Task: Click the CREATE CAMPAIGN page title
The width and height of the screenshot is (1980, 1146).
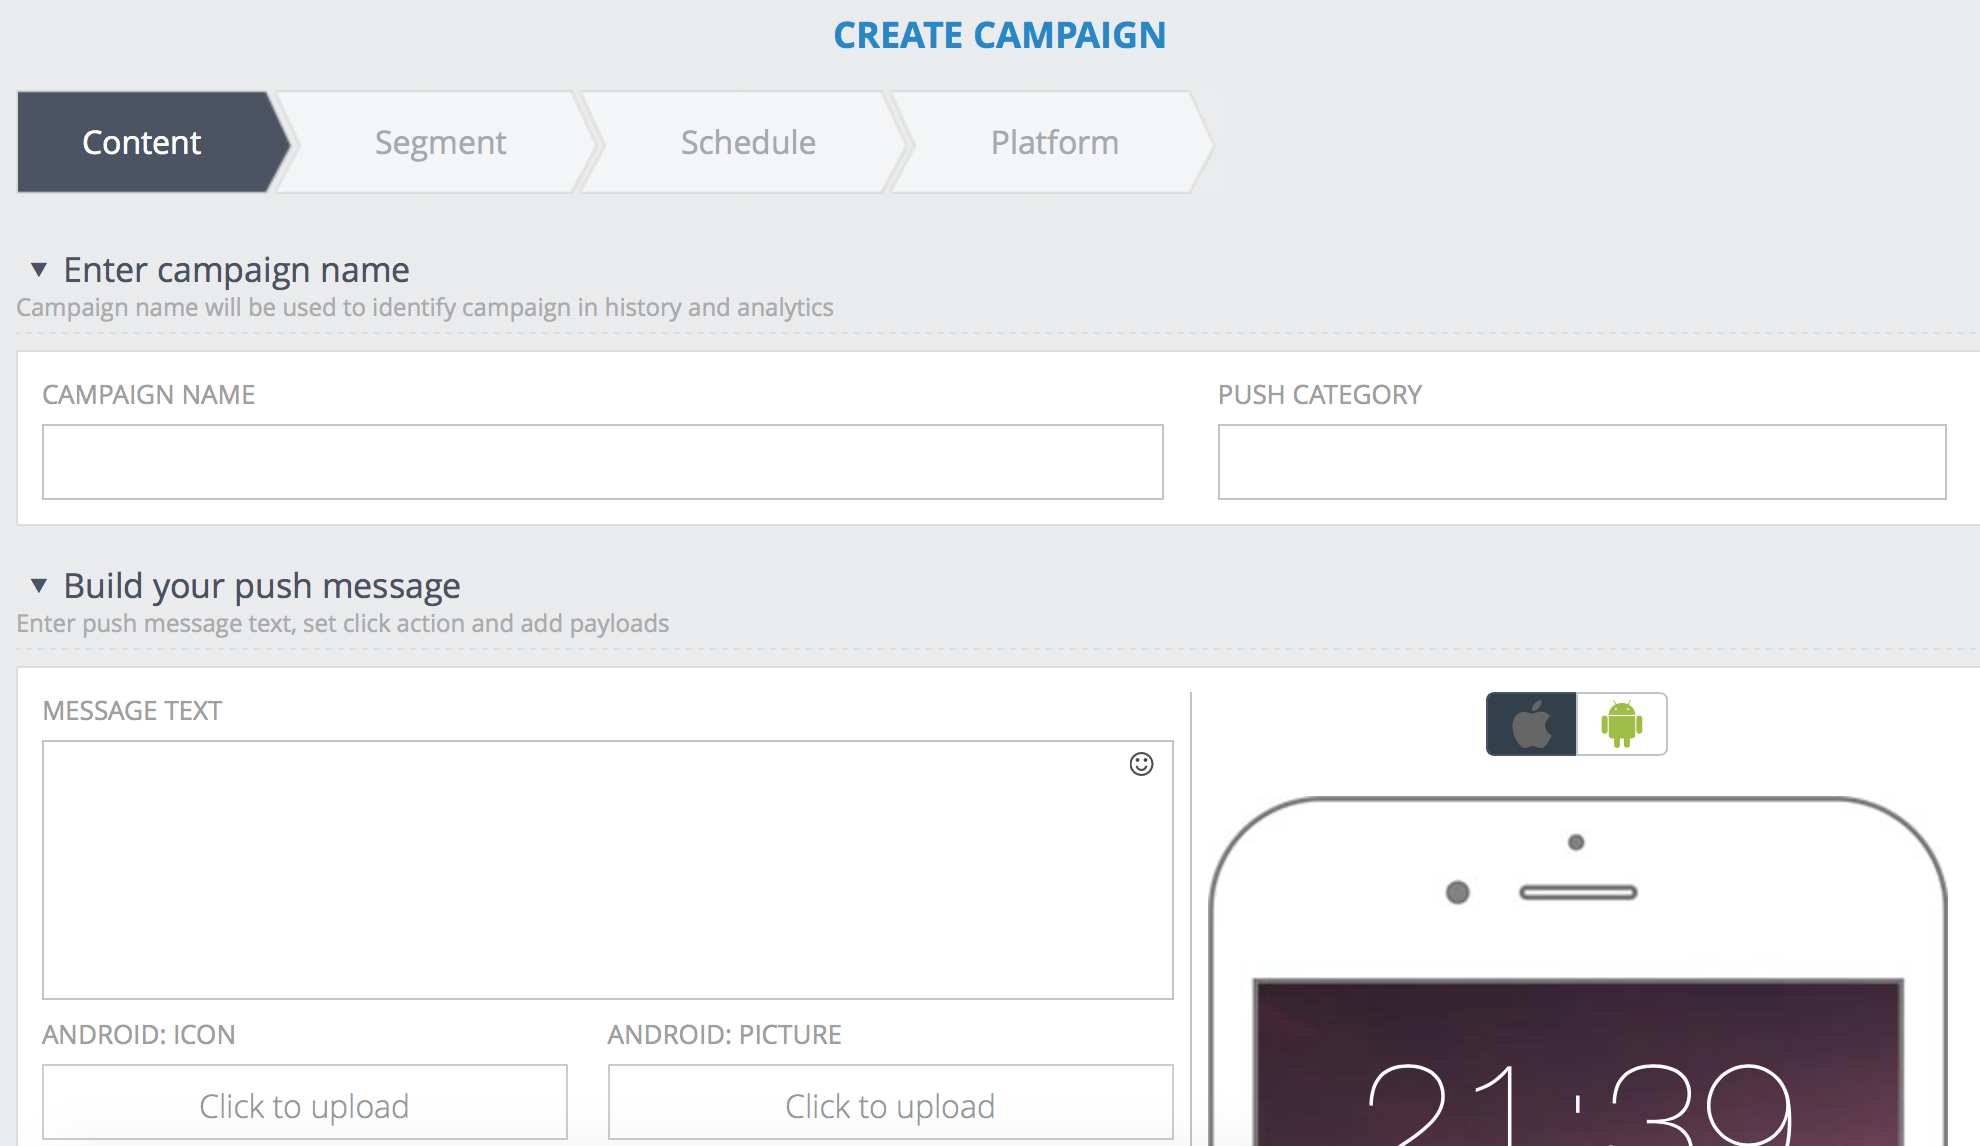Action: [x=999, y=36]
